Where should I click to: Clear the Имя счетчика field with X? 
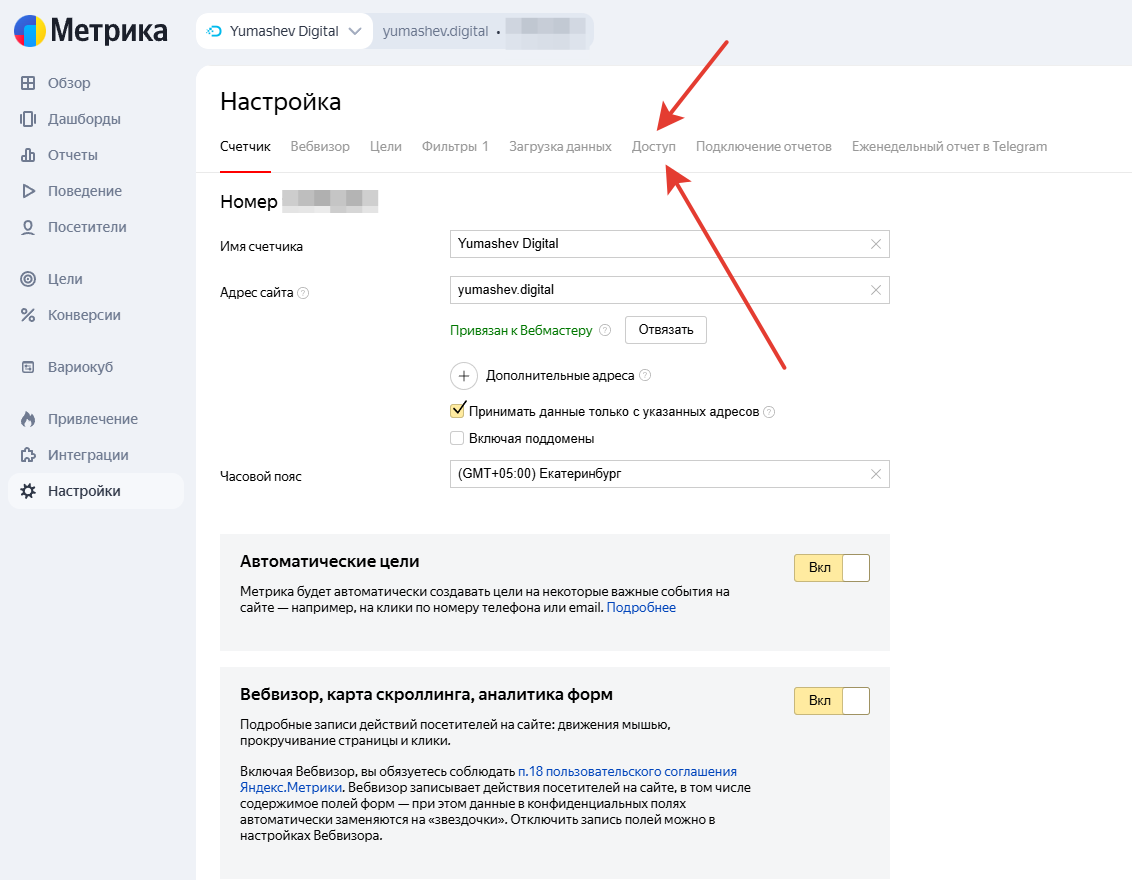point(876,244)
